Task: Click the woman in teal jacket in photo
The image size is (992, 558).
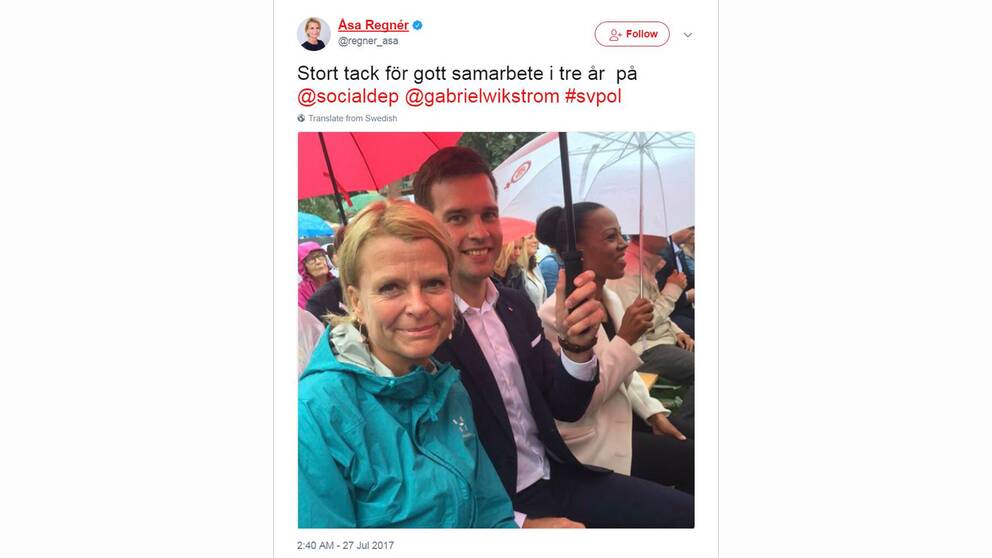Action: coord(392,373)
